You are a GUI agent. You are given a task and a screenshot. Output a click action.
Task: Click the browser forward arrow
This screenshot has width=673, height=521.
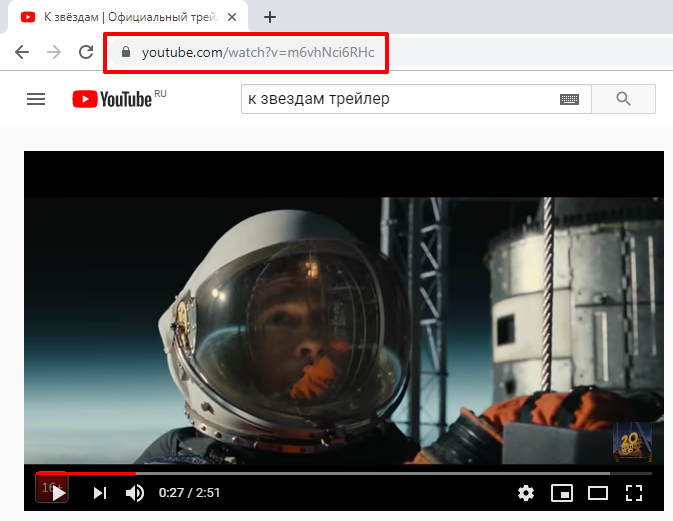click(x=54, y=52)
